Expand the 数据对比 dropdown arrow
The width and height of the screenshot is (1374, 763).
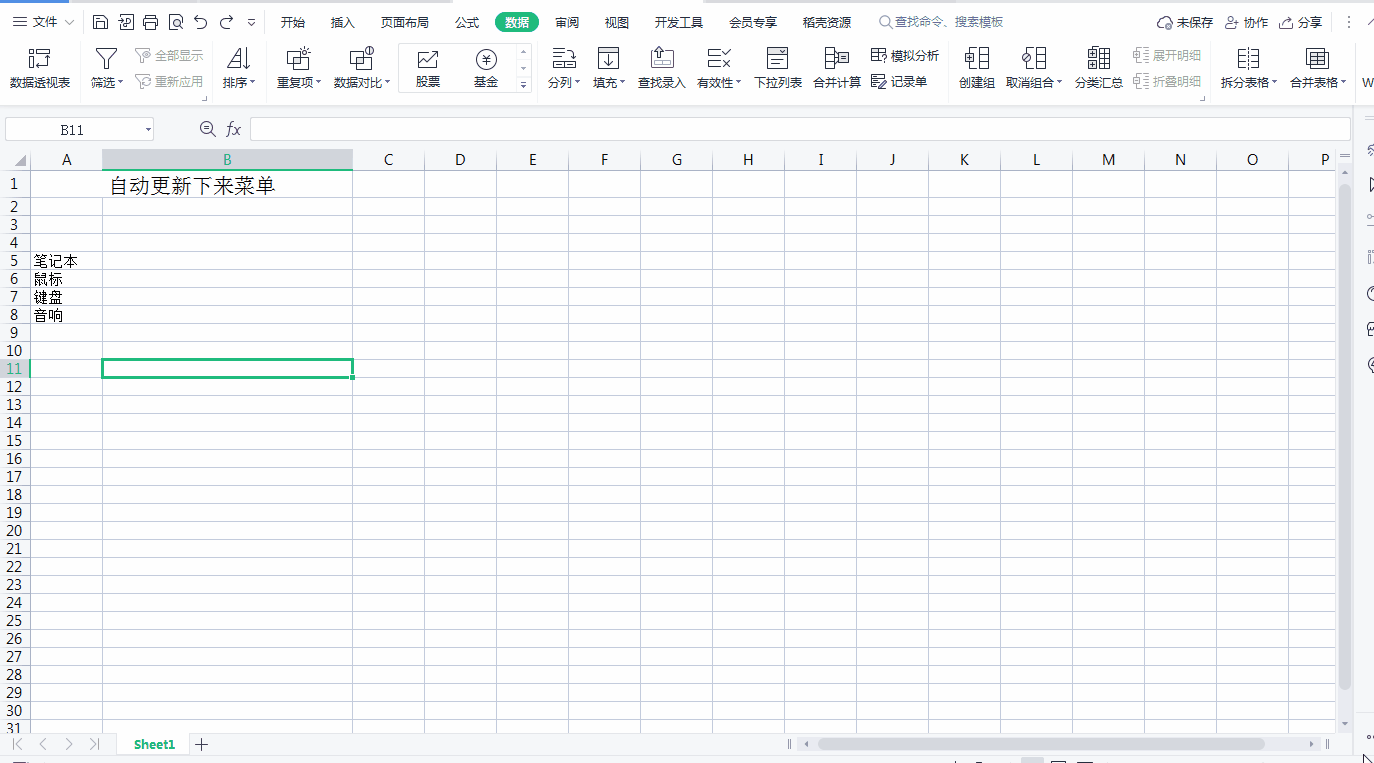389,83
